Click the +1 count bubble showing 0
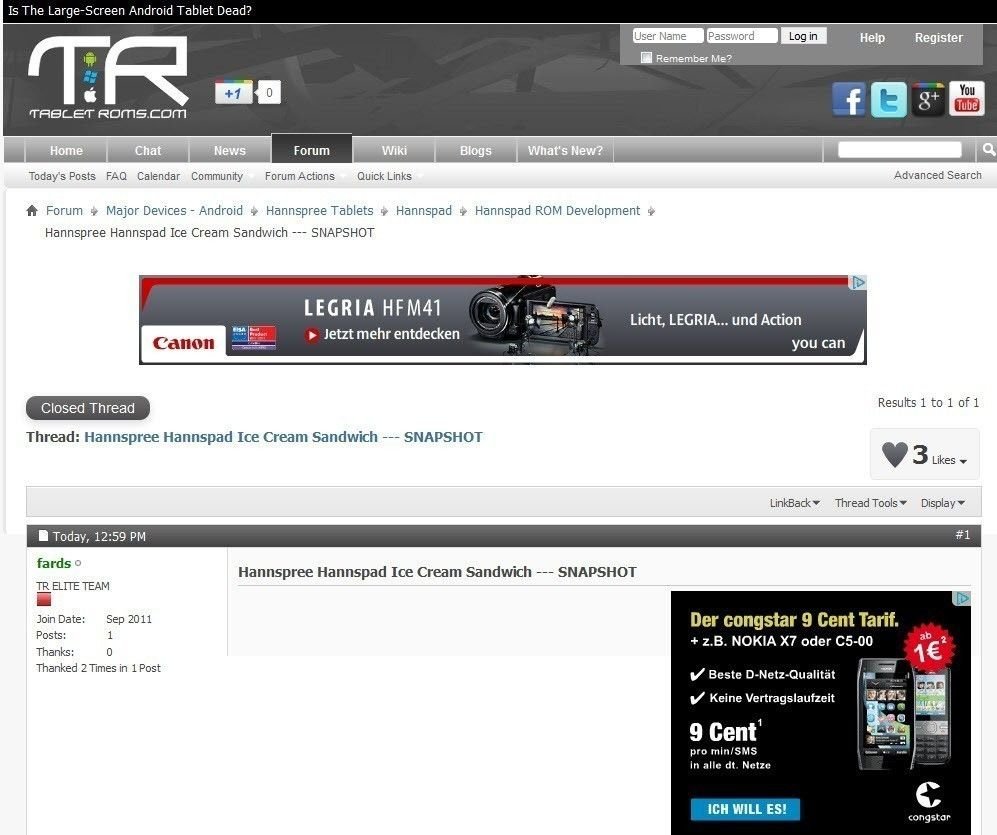The width and height of the screenshot is (997, 835). pos(269,93)
